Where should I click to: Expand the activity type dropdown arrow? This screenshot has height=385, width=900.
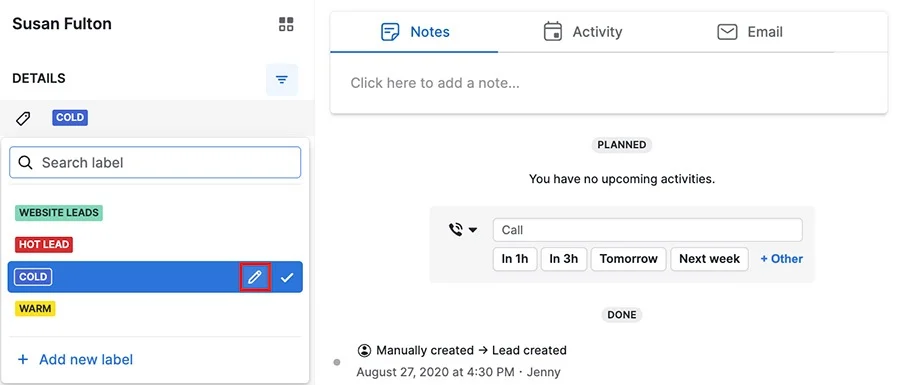click(473, 230)
